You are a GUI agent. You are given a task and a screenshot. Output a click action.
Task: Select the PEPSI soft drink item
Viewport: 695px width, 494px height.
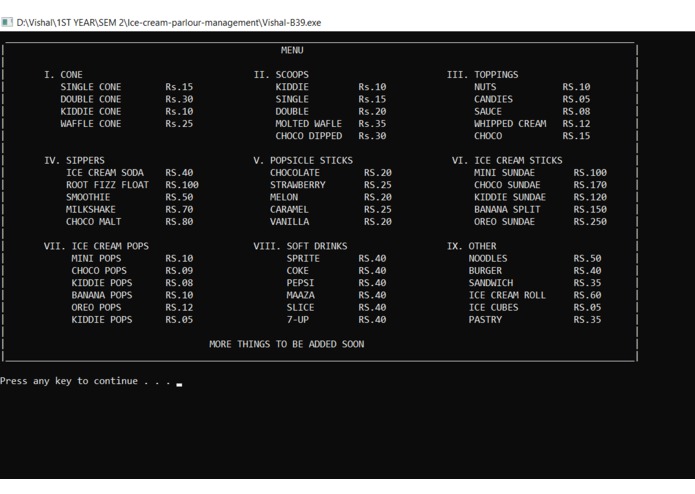pyautogui.click(x=301, y=283)
